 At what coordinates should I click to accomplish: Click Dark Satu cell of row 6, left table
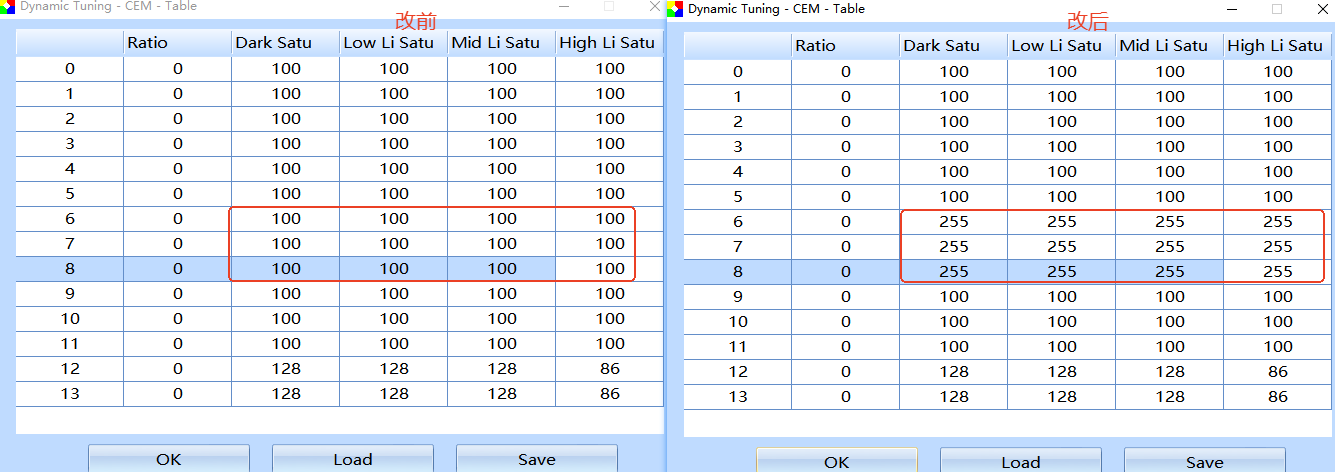[x=286, y=219]
